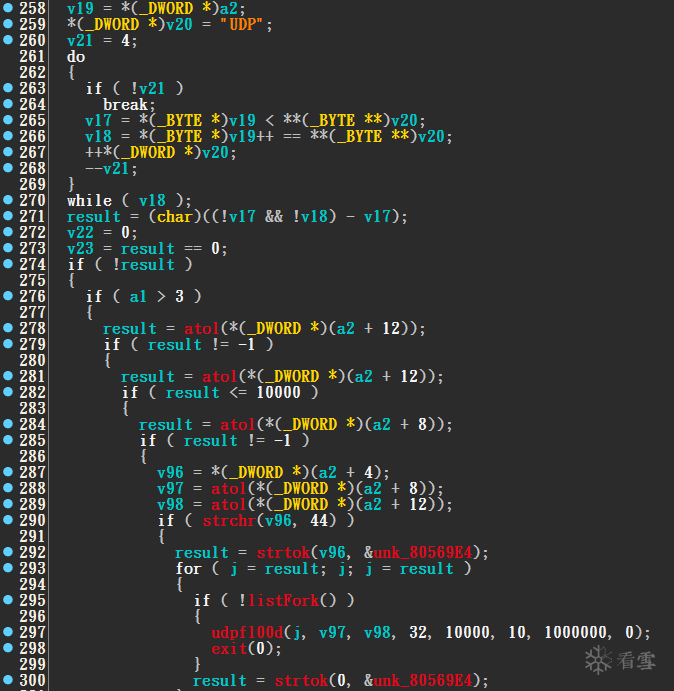Toggle the breakpoint dot on line 290
This screenshot has height=691, width=674.
pos(7,520)
